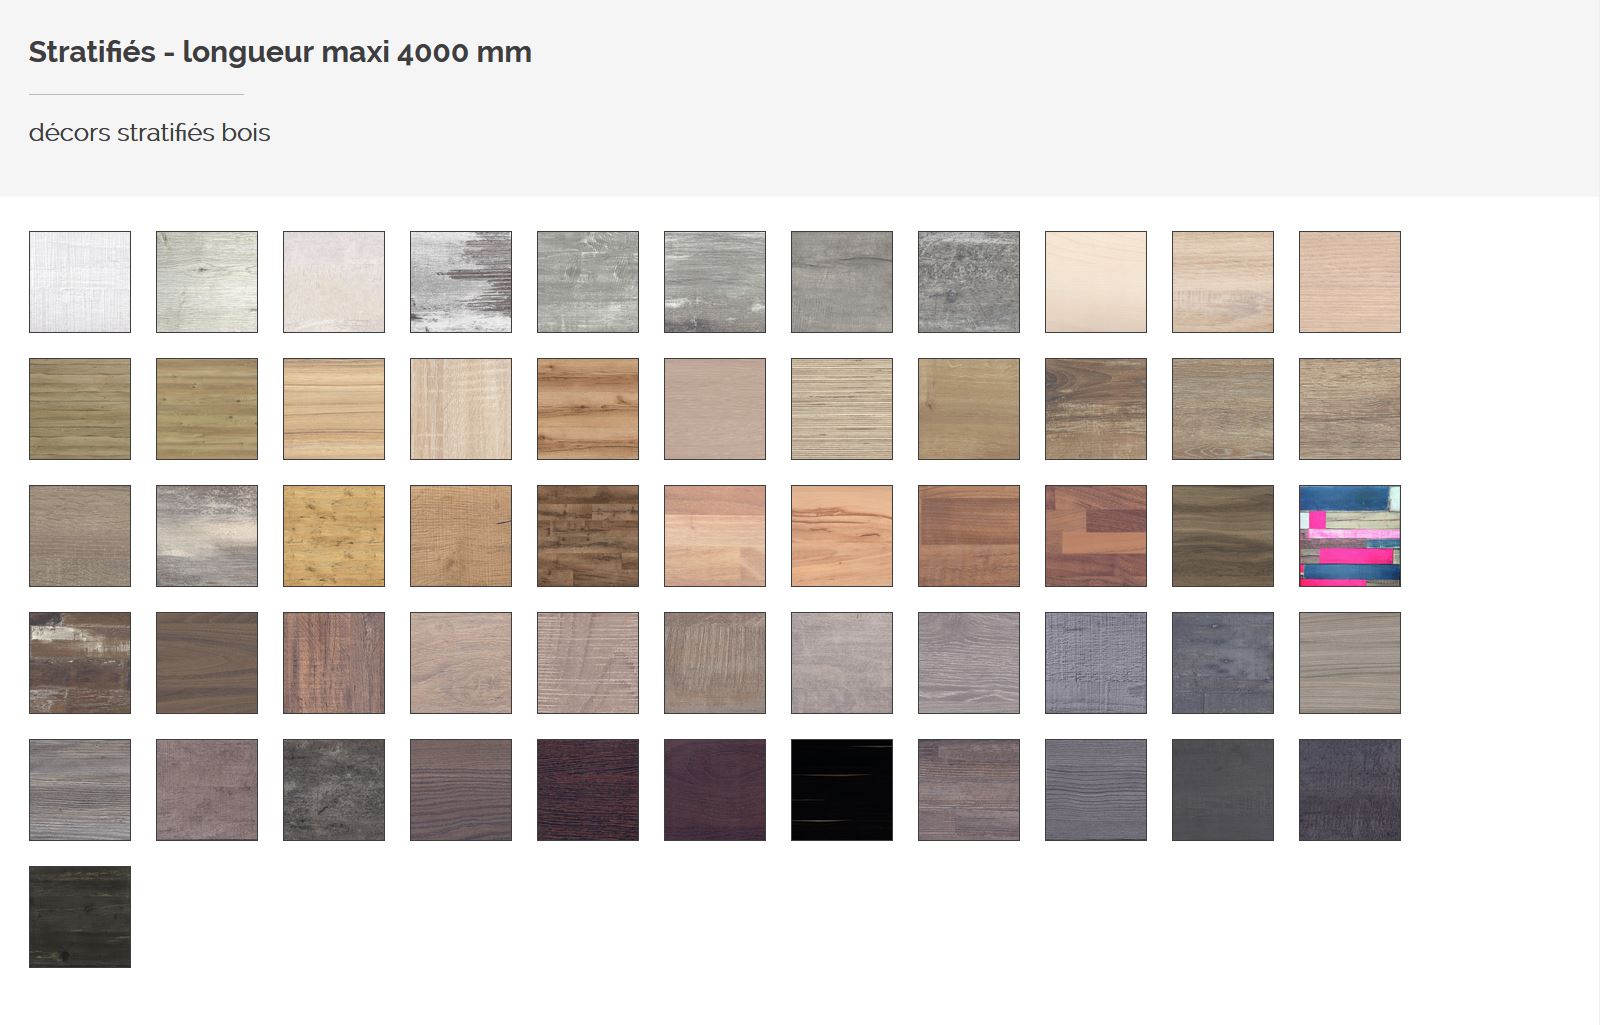Click the lone swatch in the bottom row
The image size is (1600, 1025).
pyautogui.click(x=80, y=917)
